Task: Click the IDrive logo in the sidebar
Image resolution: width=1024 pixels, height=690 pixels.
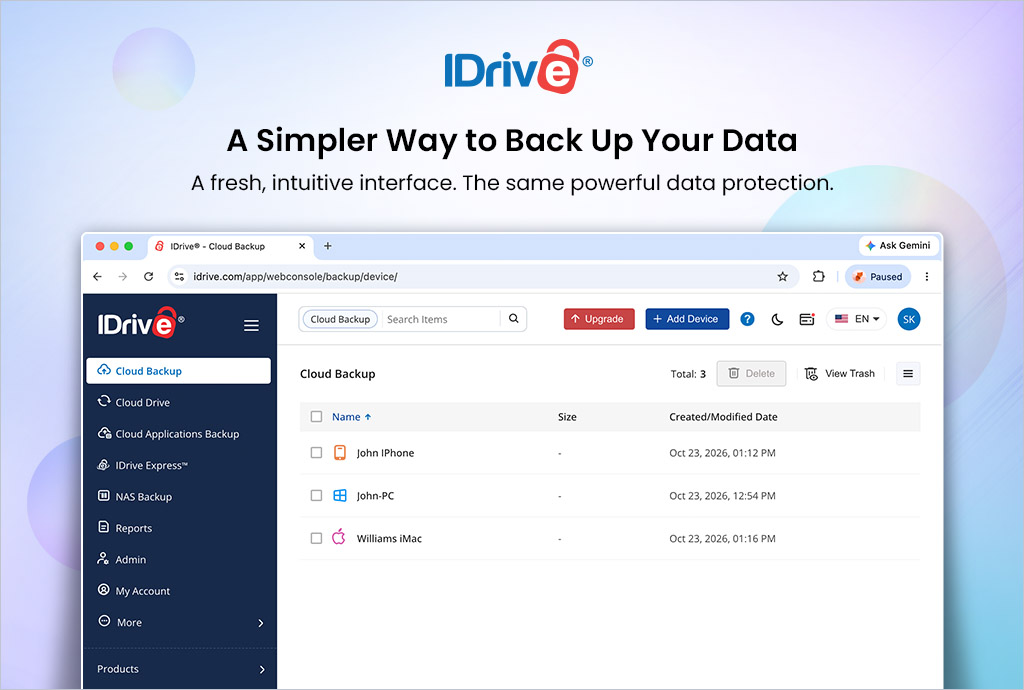Action: [141, 322]
